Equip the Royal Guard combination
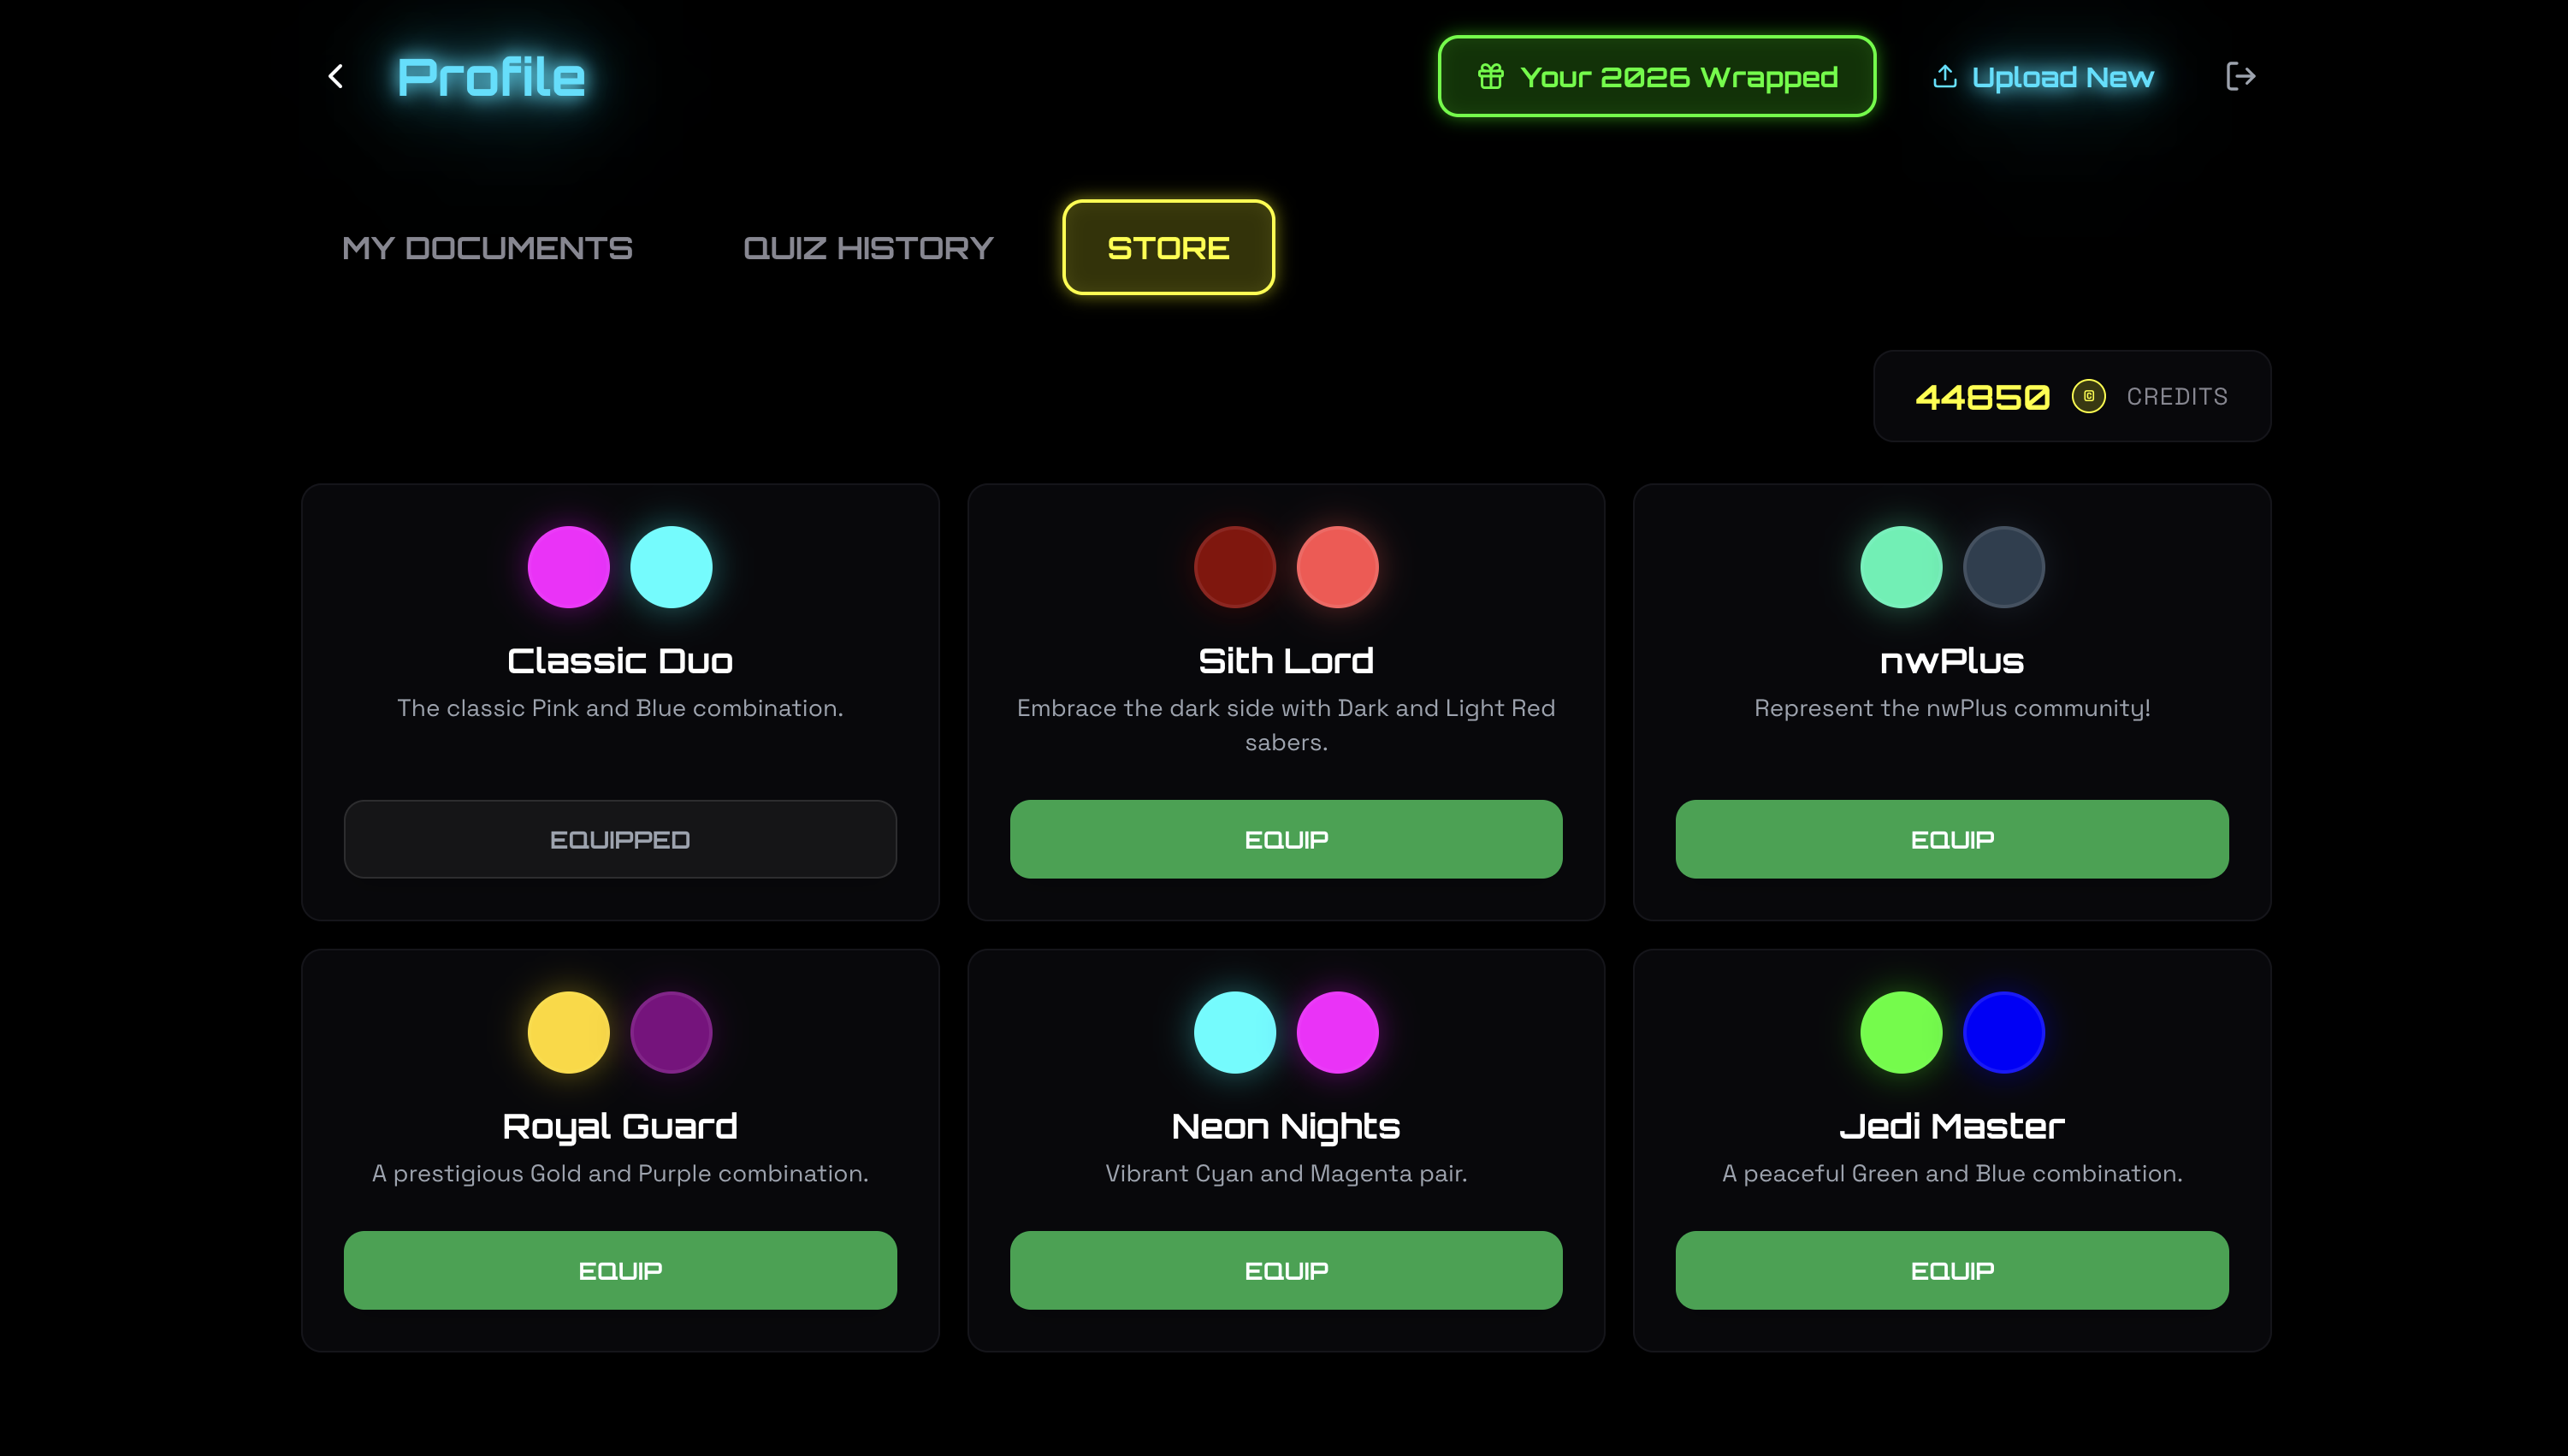The image size is (2568, 1456). coord(620,1270)
